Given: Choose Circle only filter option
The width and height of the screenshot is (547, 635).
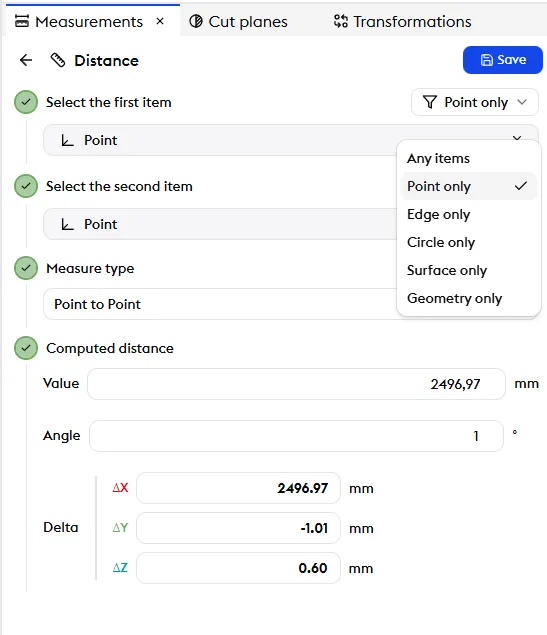Looking at the screenshot, I should (469, 242).
